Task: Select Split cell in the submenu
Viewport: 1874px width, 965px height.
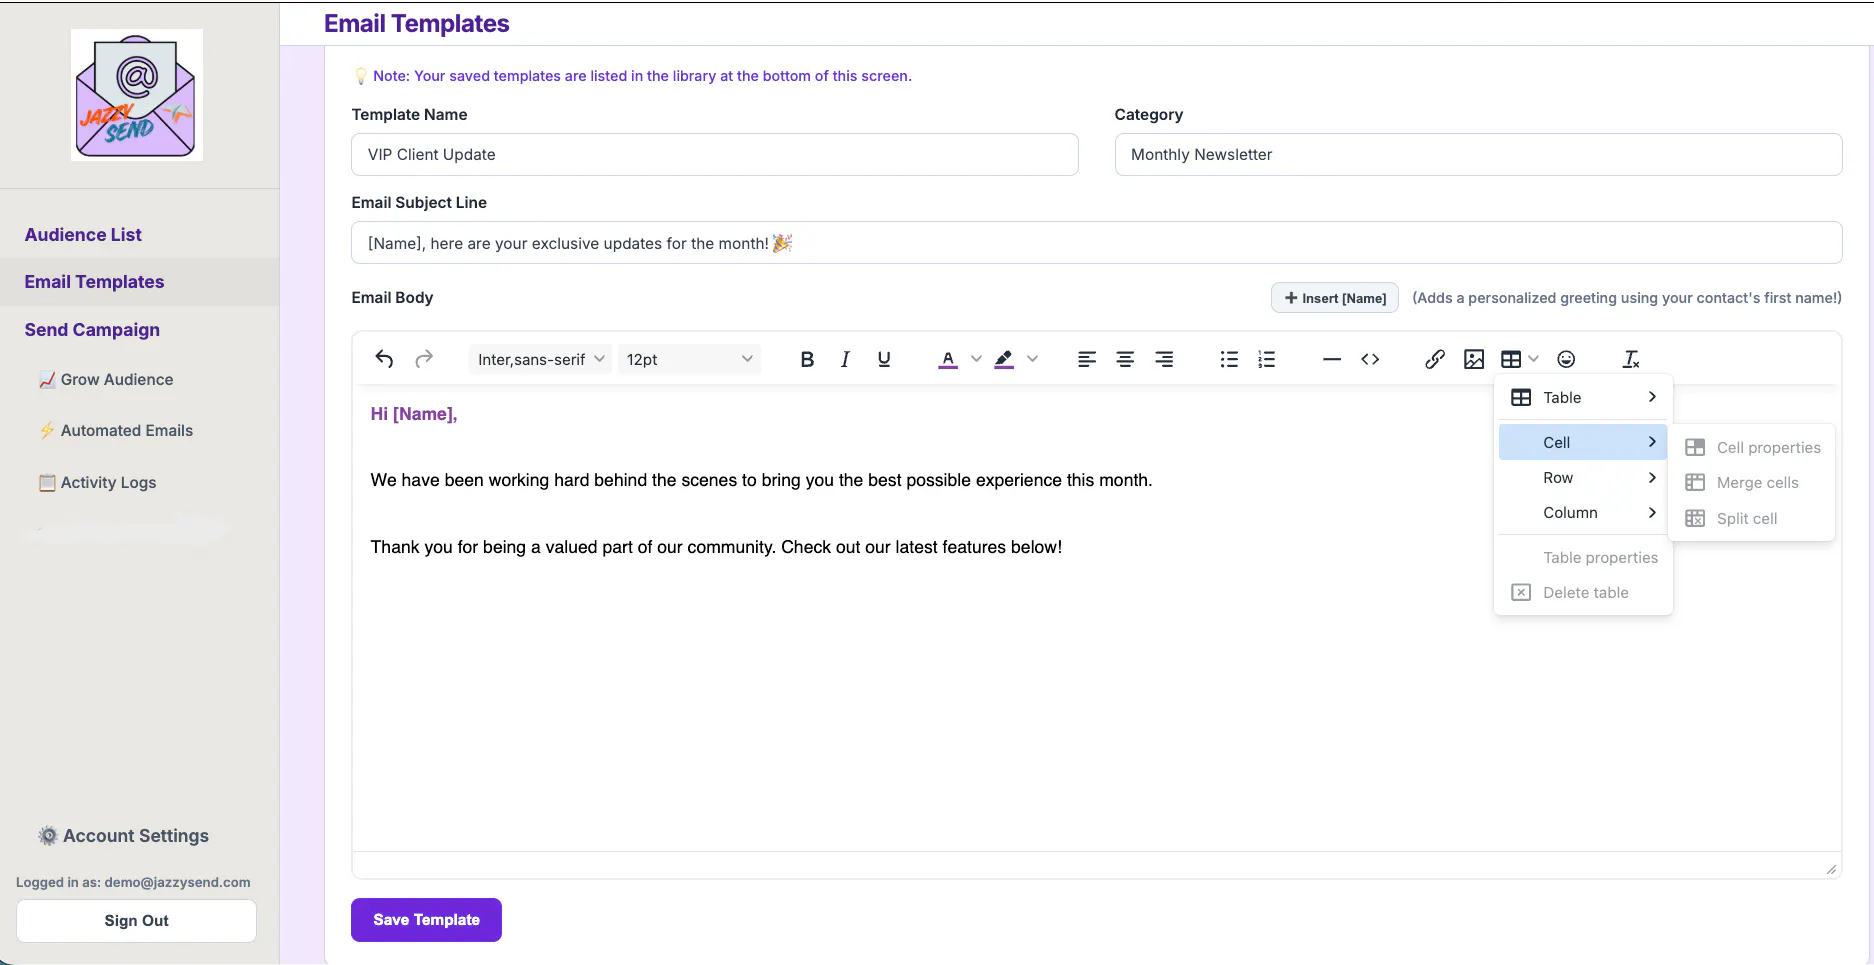Action: pos(1752,518)
